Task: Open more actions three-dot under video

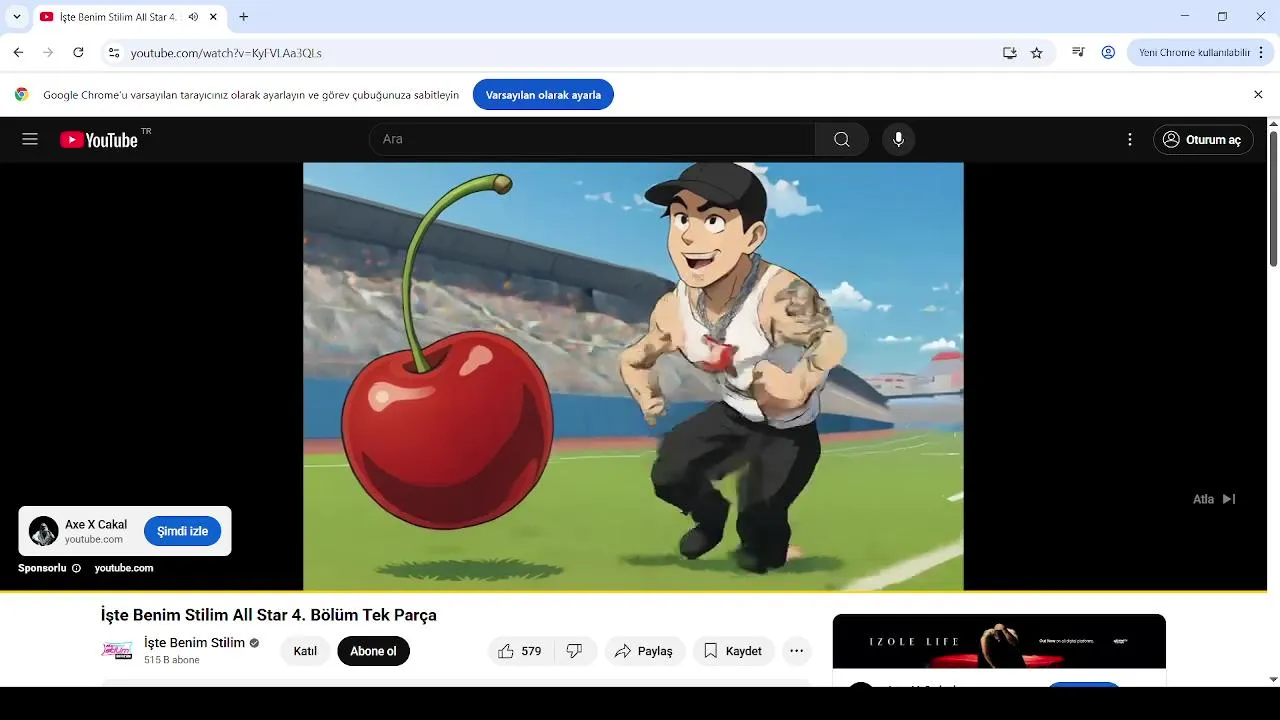Action: [x=796, y=651]
